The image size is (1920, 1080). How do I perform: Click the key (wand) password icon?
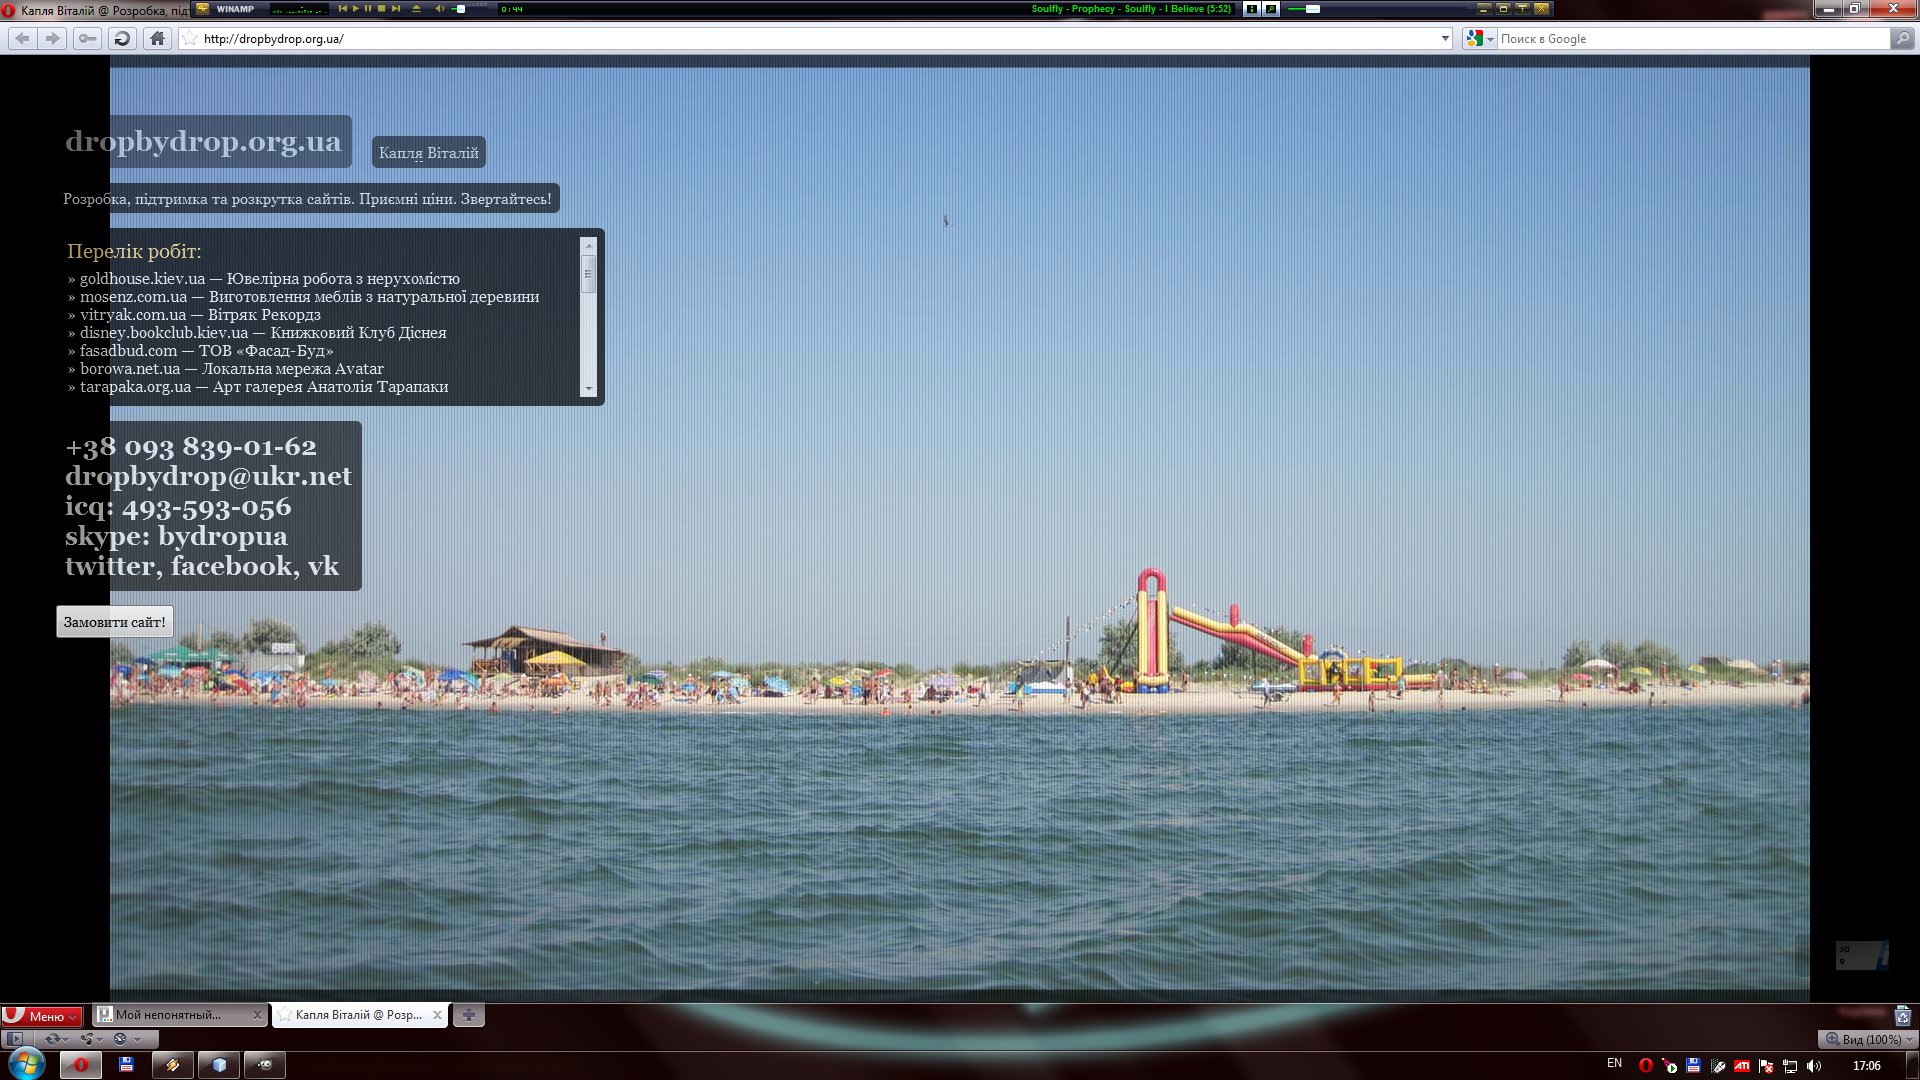[x=88, y=39]
